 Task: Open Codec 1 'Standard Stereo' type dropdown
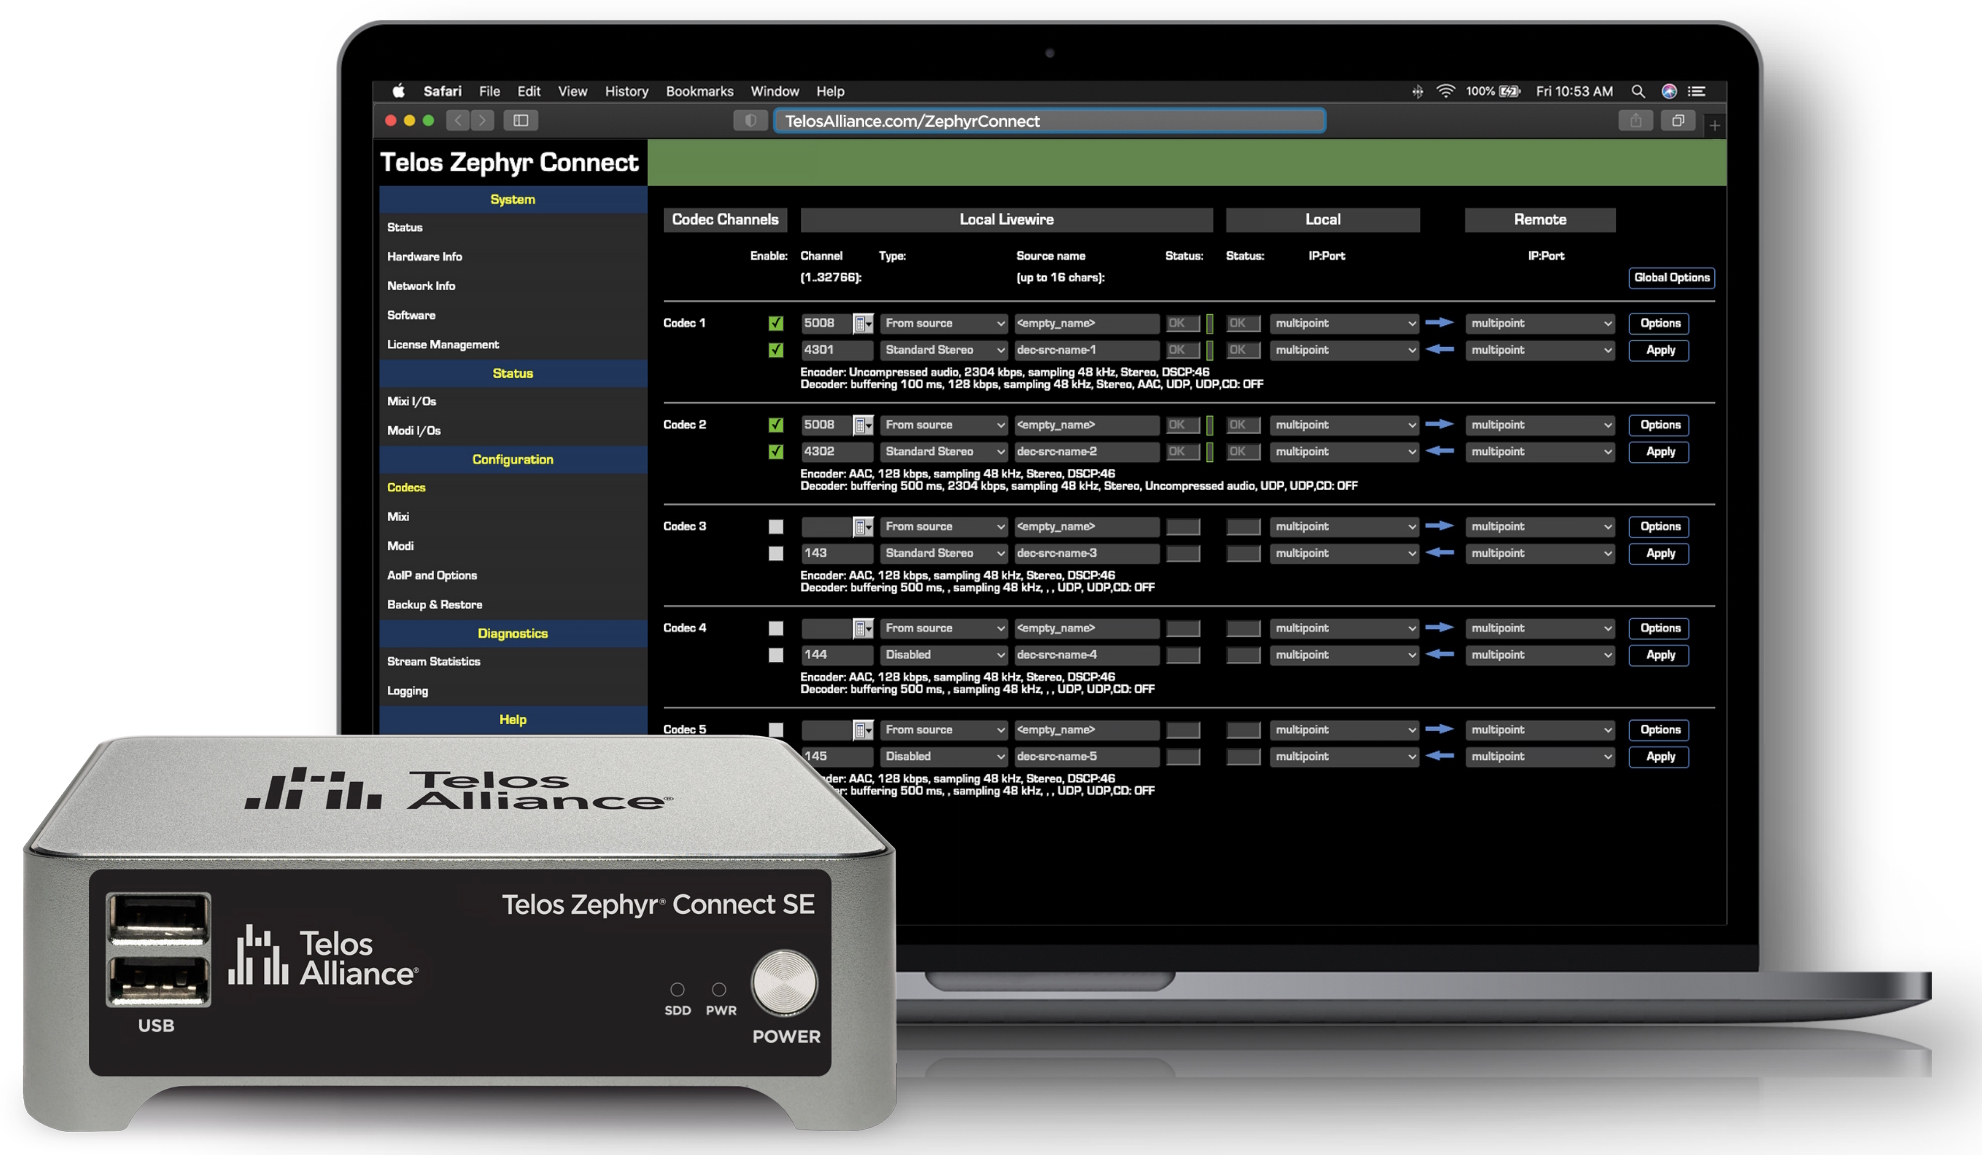(x=943, y=350)
